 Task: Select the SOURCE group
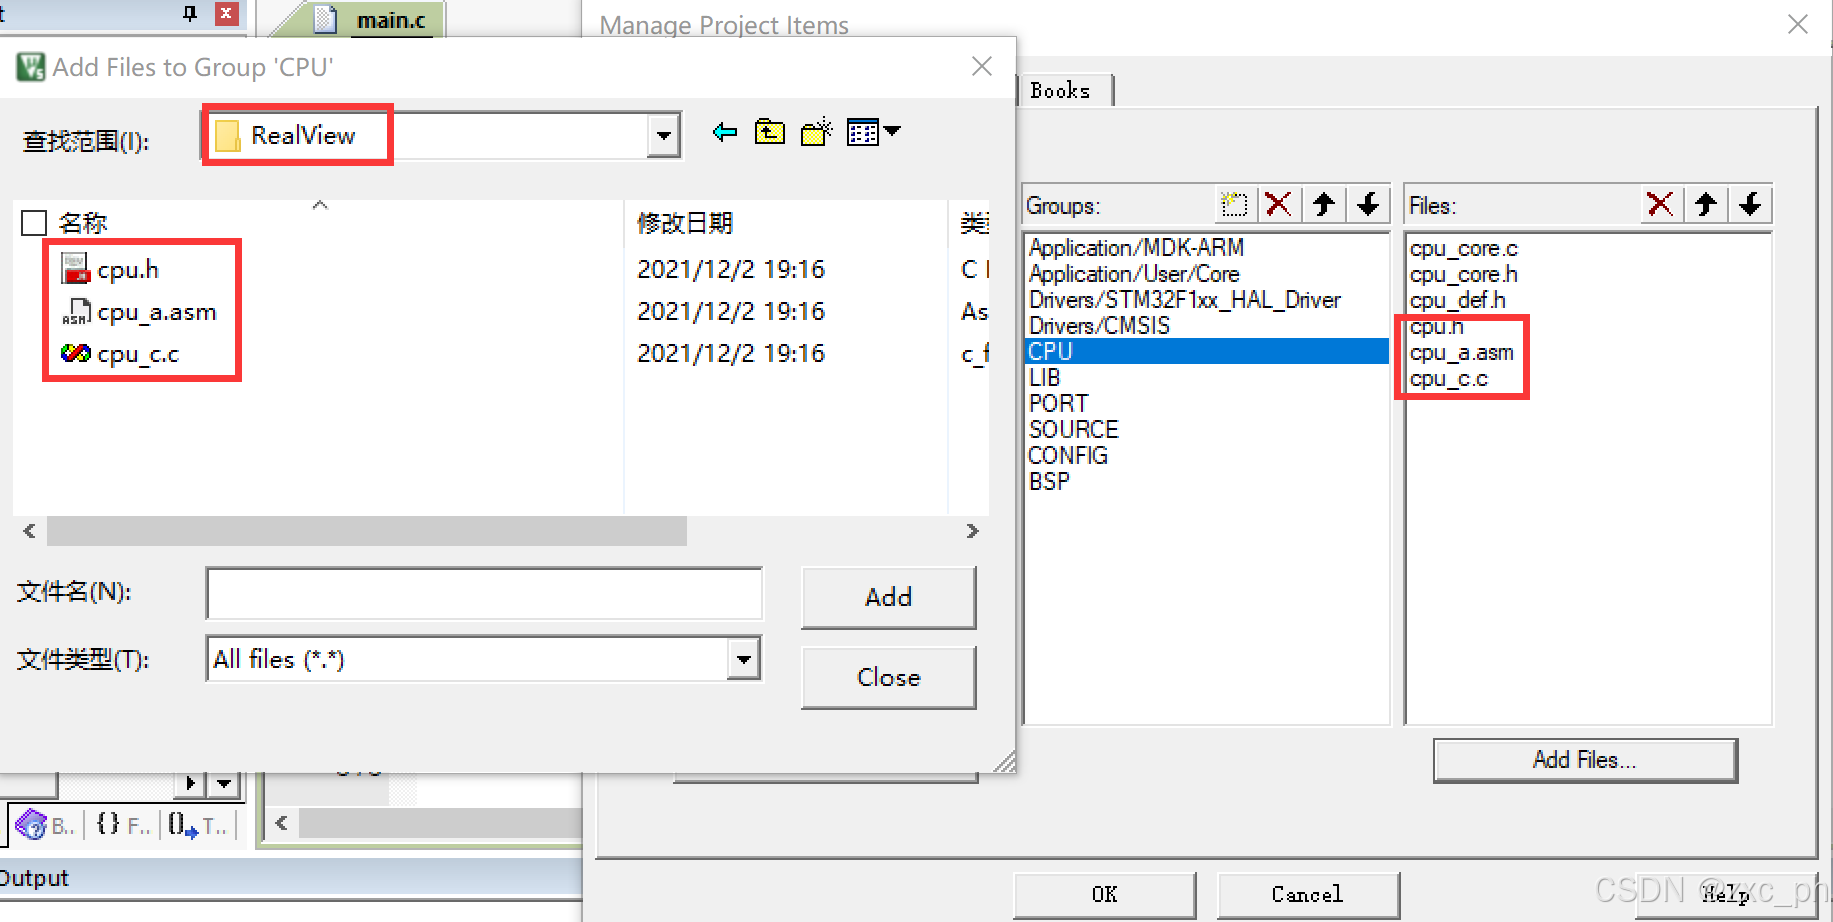pyautogui.click(x=1073, y=429)
